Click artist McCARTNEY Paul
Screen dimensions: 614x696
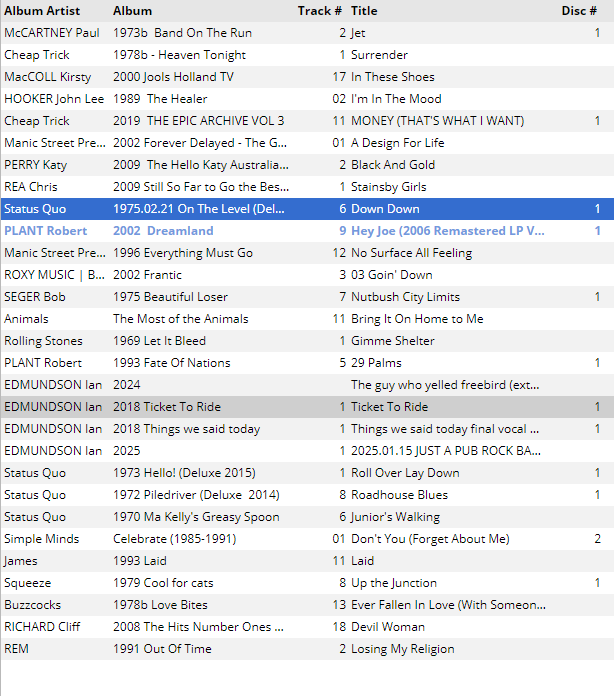click(x=52, y=33)
